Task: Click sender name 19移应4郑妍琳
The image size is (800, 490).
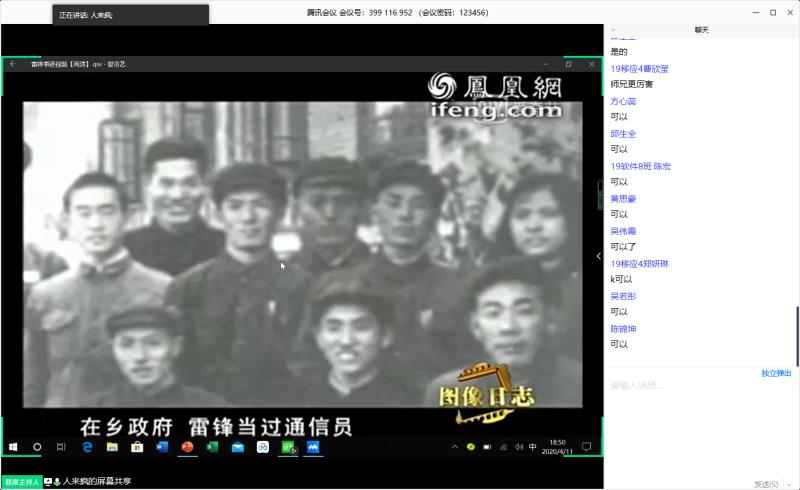Action: pos(639,264)
